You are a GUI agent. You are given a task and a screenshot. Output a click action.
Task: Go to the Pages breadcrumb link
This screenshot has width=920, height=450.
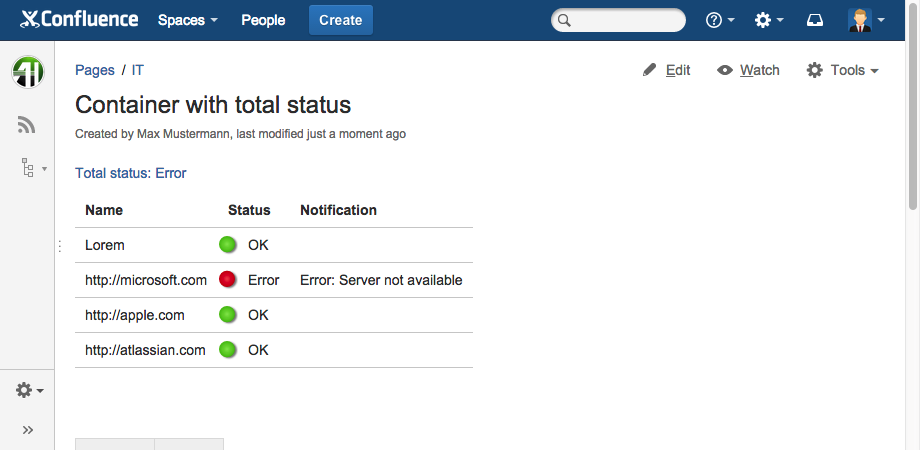(x=95, y=70)
